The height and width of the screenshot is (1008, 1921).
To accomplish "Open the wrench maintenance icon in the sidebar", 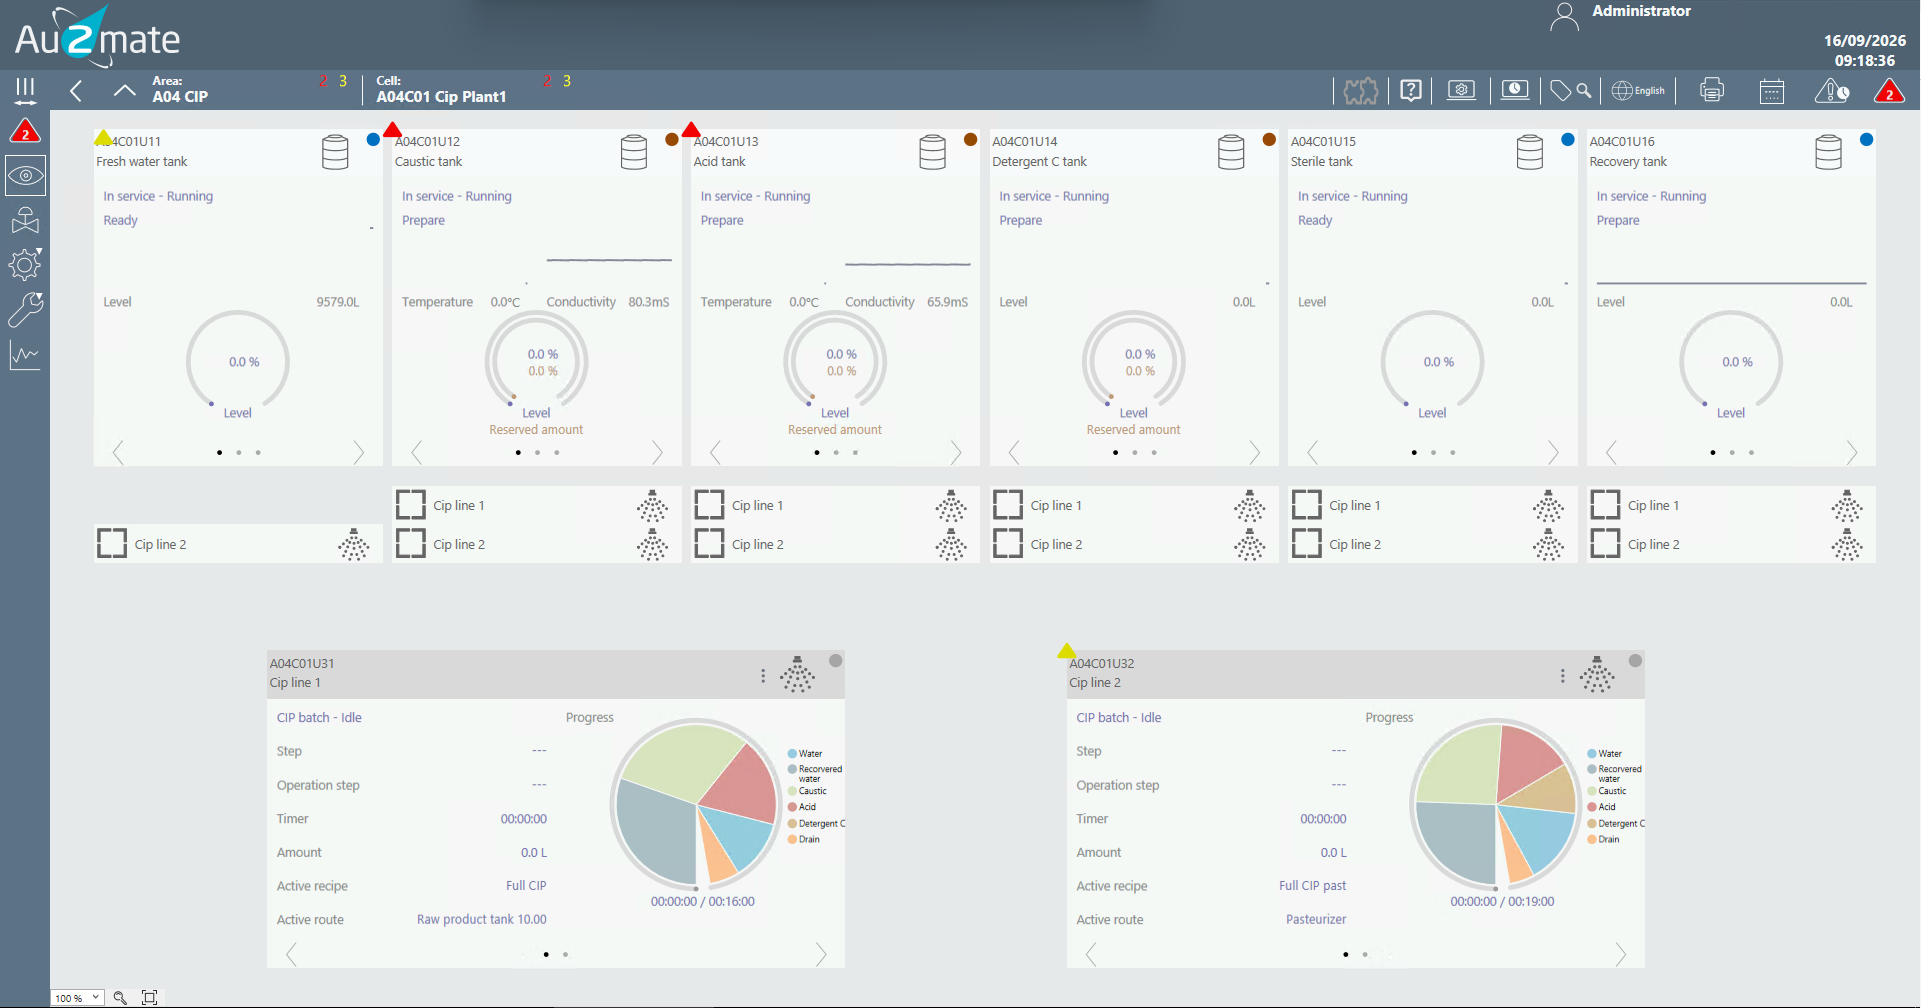I will click(25, 309).
